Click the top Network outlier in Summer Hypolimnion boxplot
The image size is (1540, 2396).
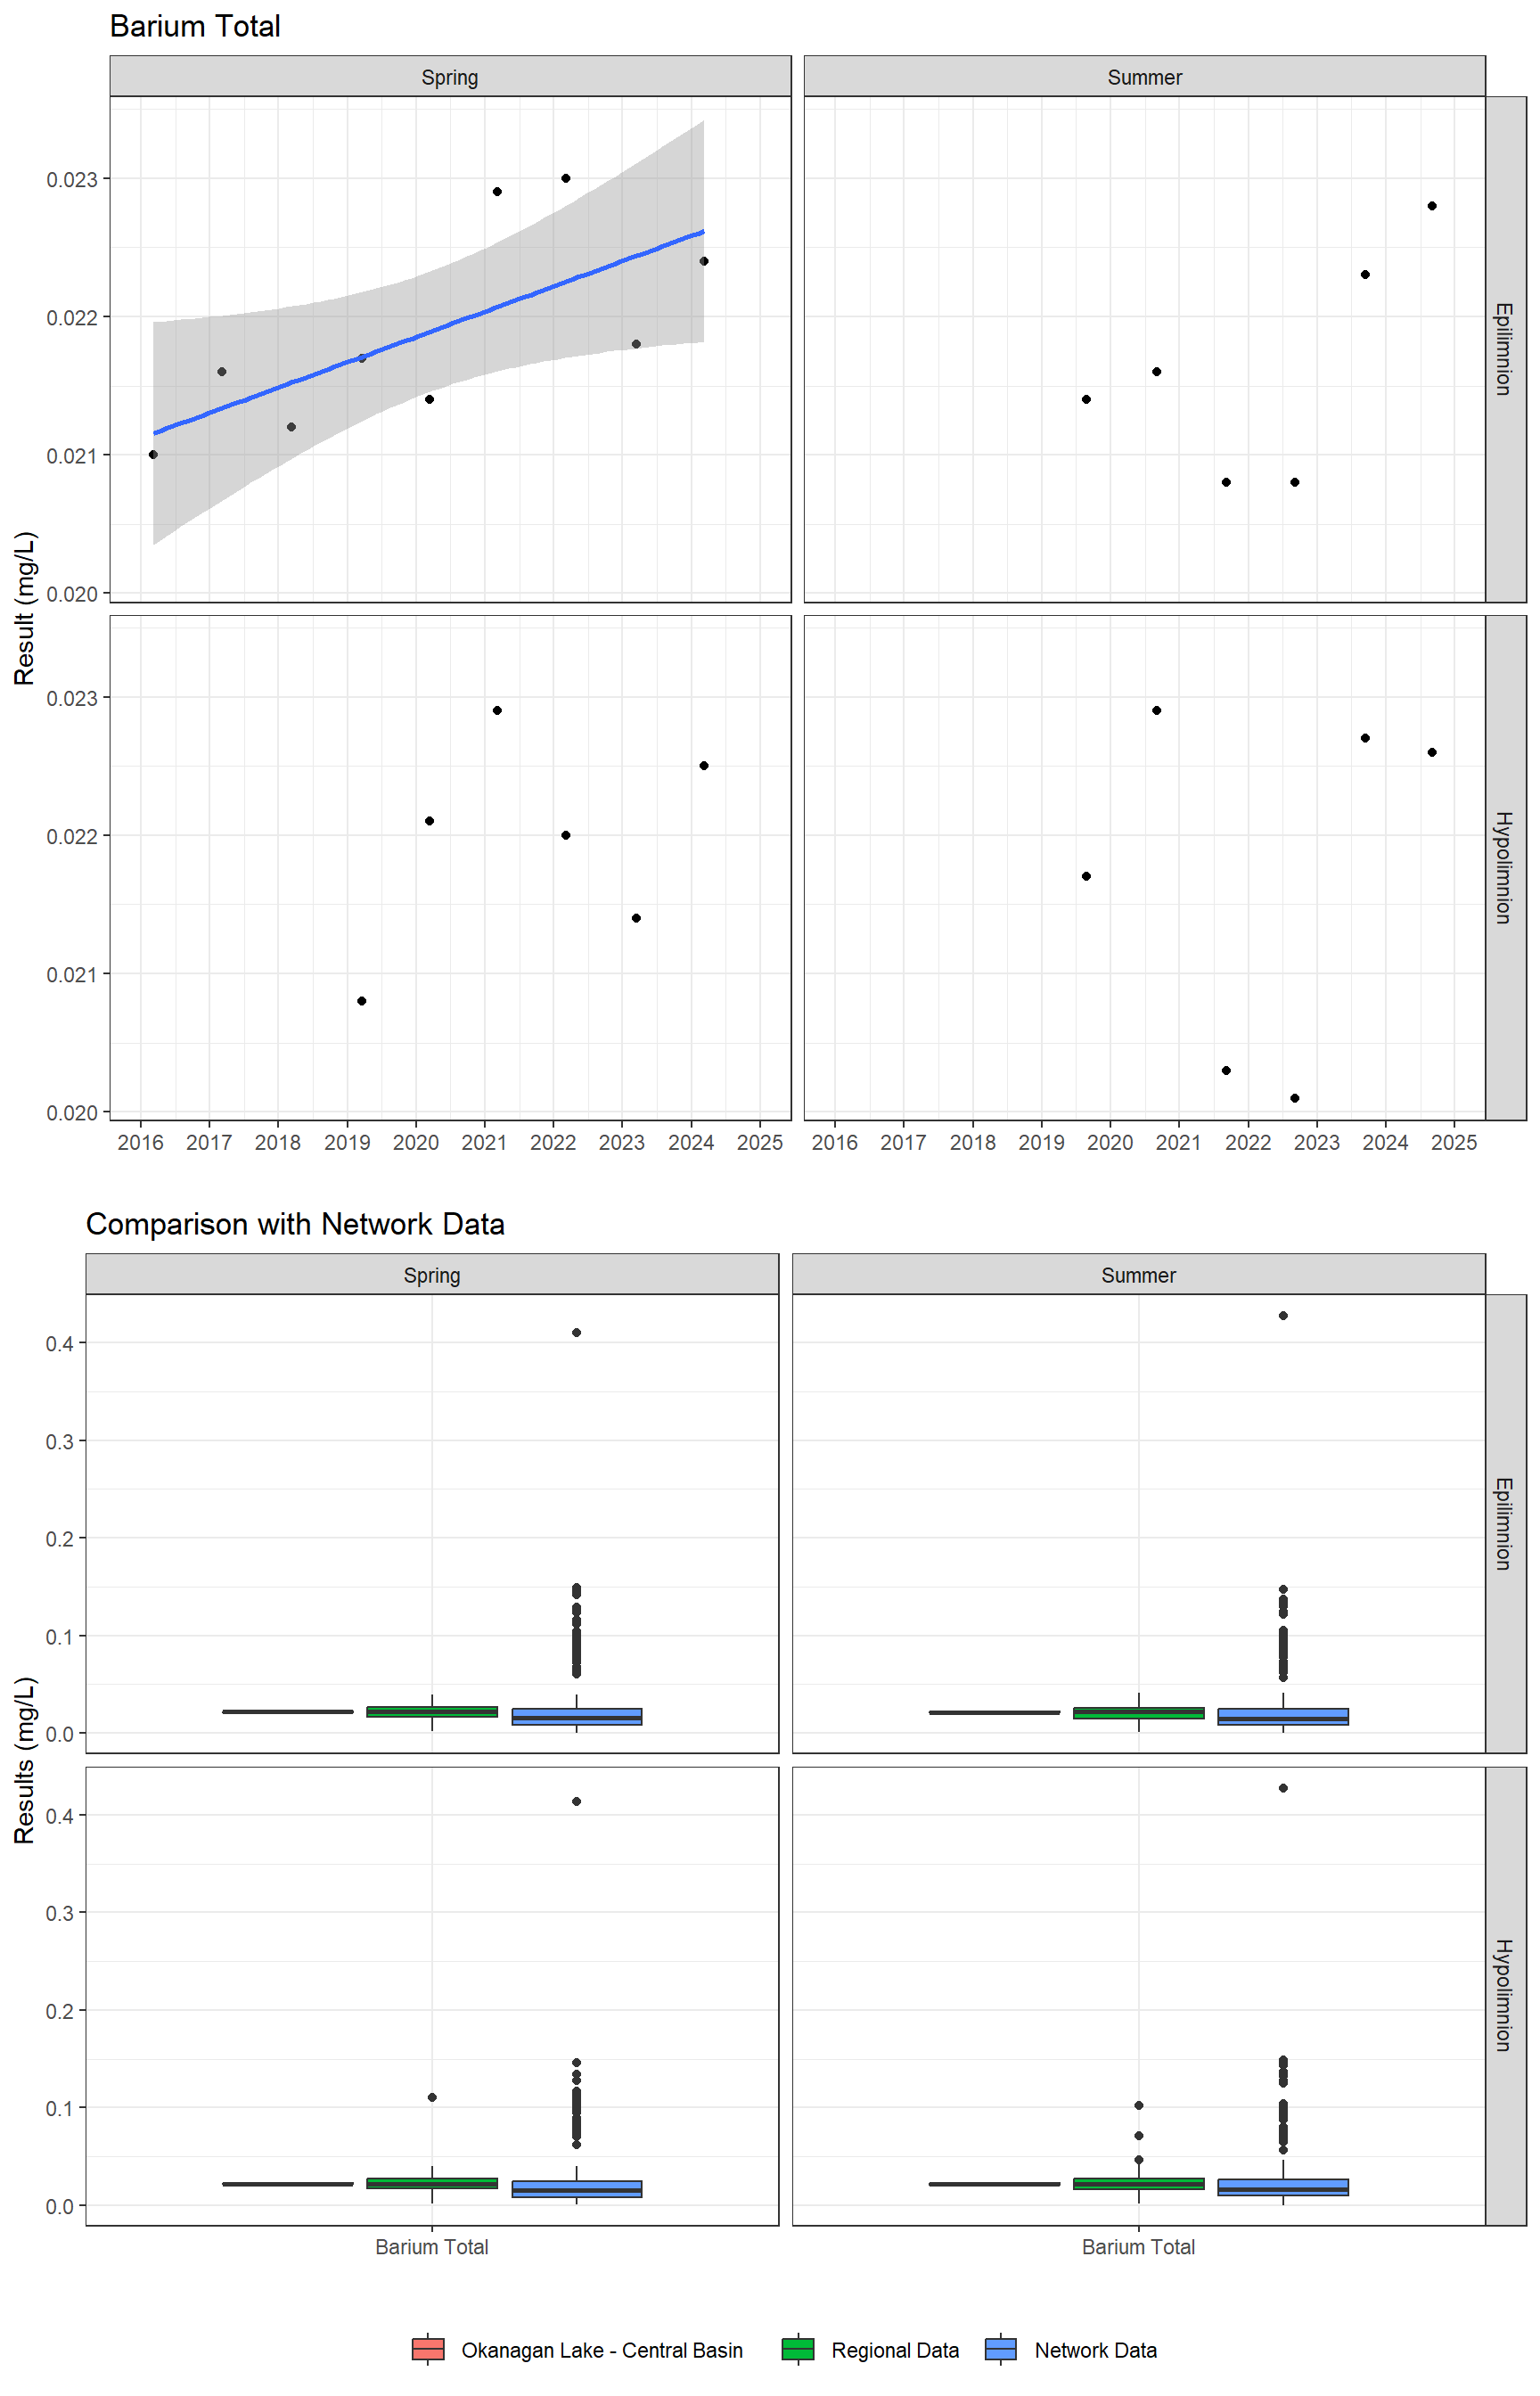1283,1788
